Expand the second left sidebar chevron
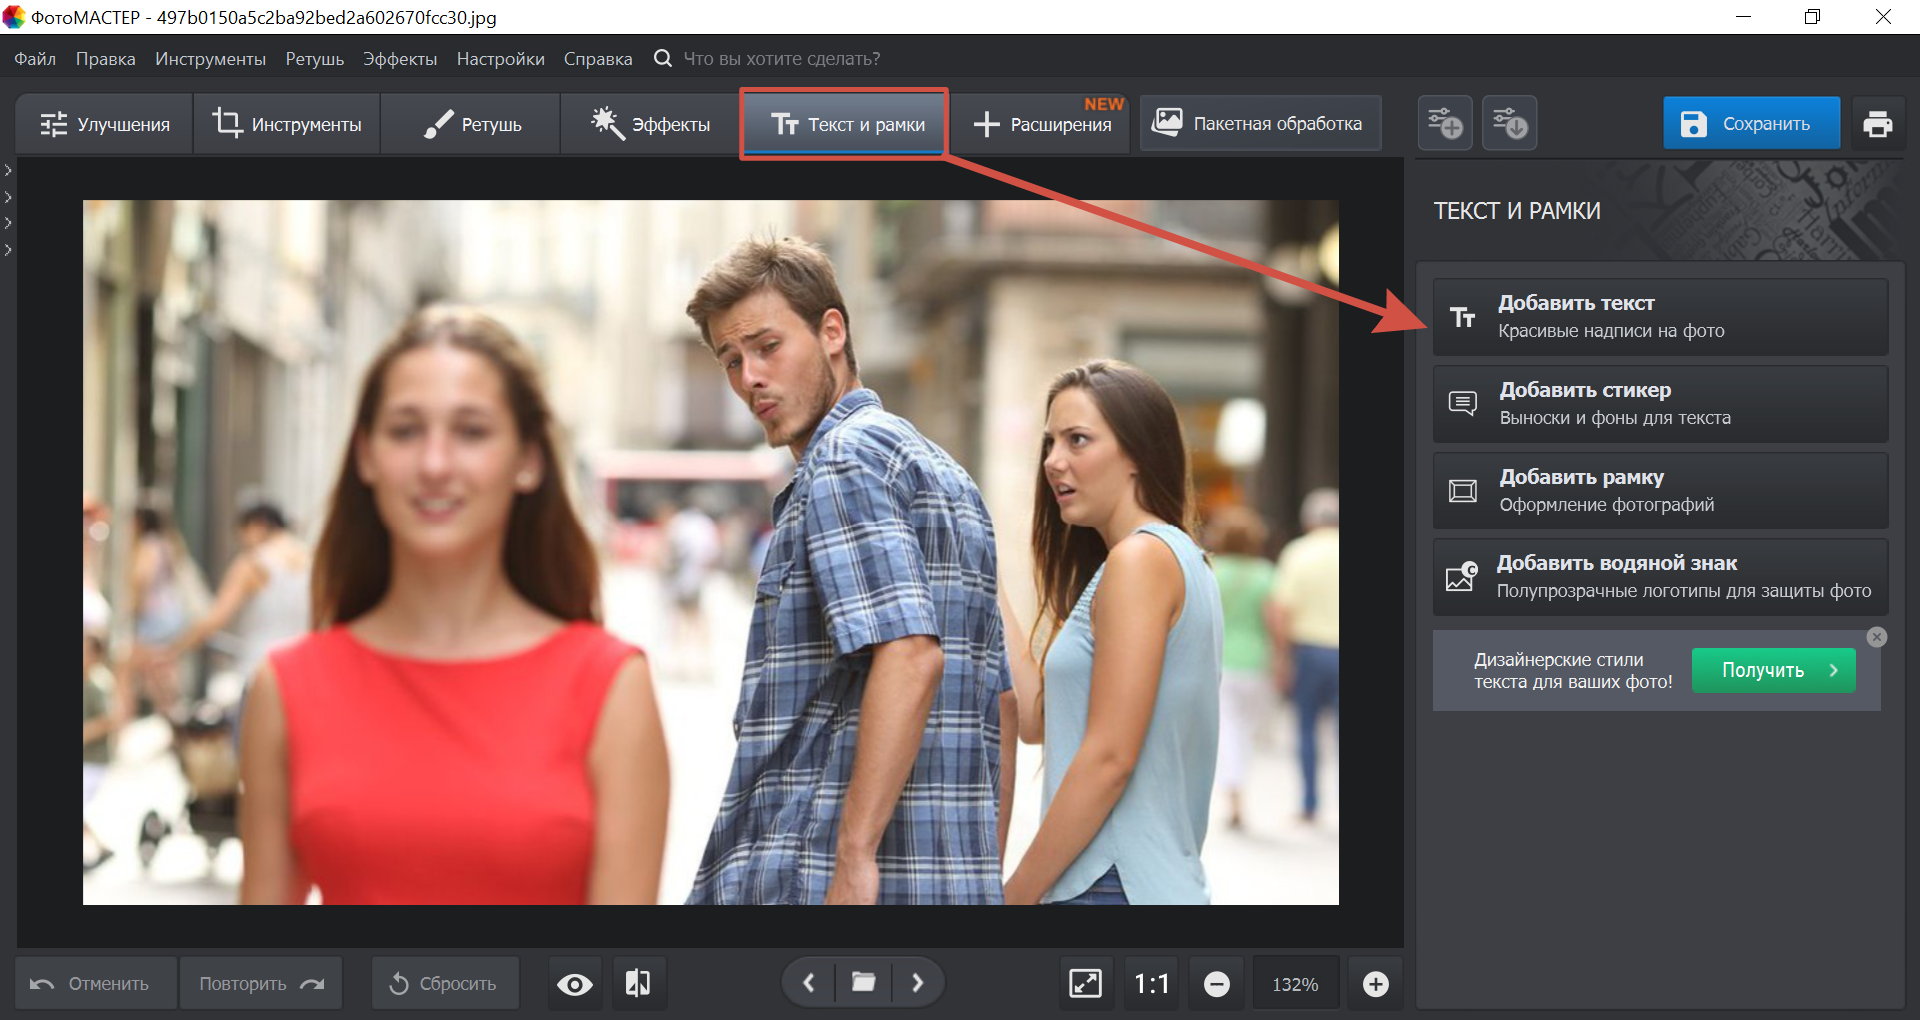The height and width of the screenshot is (1020, 1920). coord(8,197)
